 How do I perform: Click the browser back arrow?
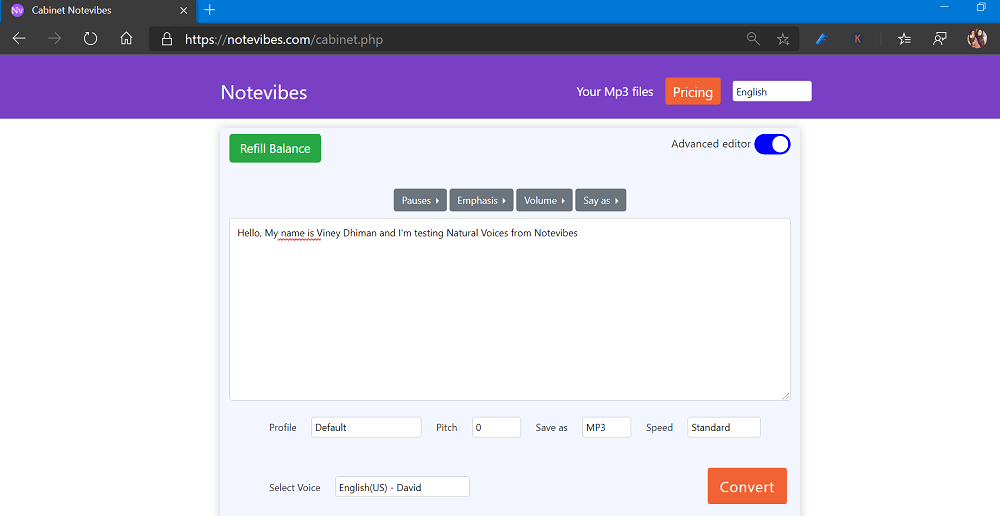19,39
